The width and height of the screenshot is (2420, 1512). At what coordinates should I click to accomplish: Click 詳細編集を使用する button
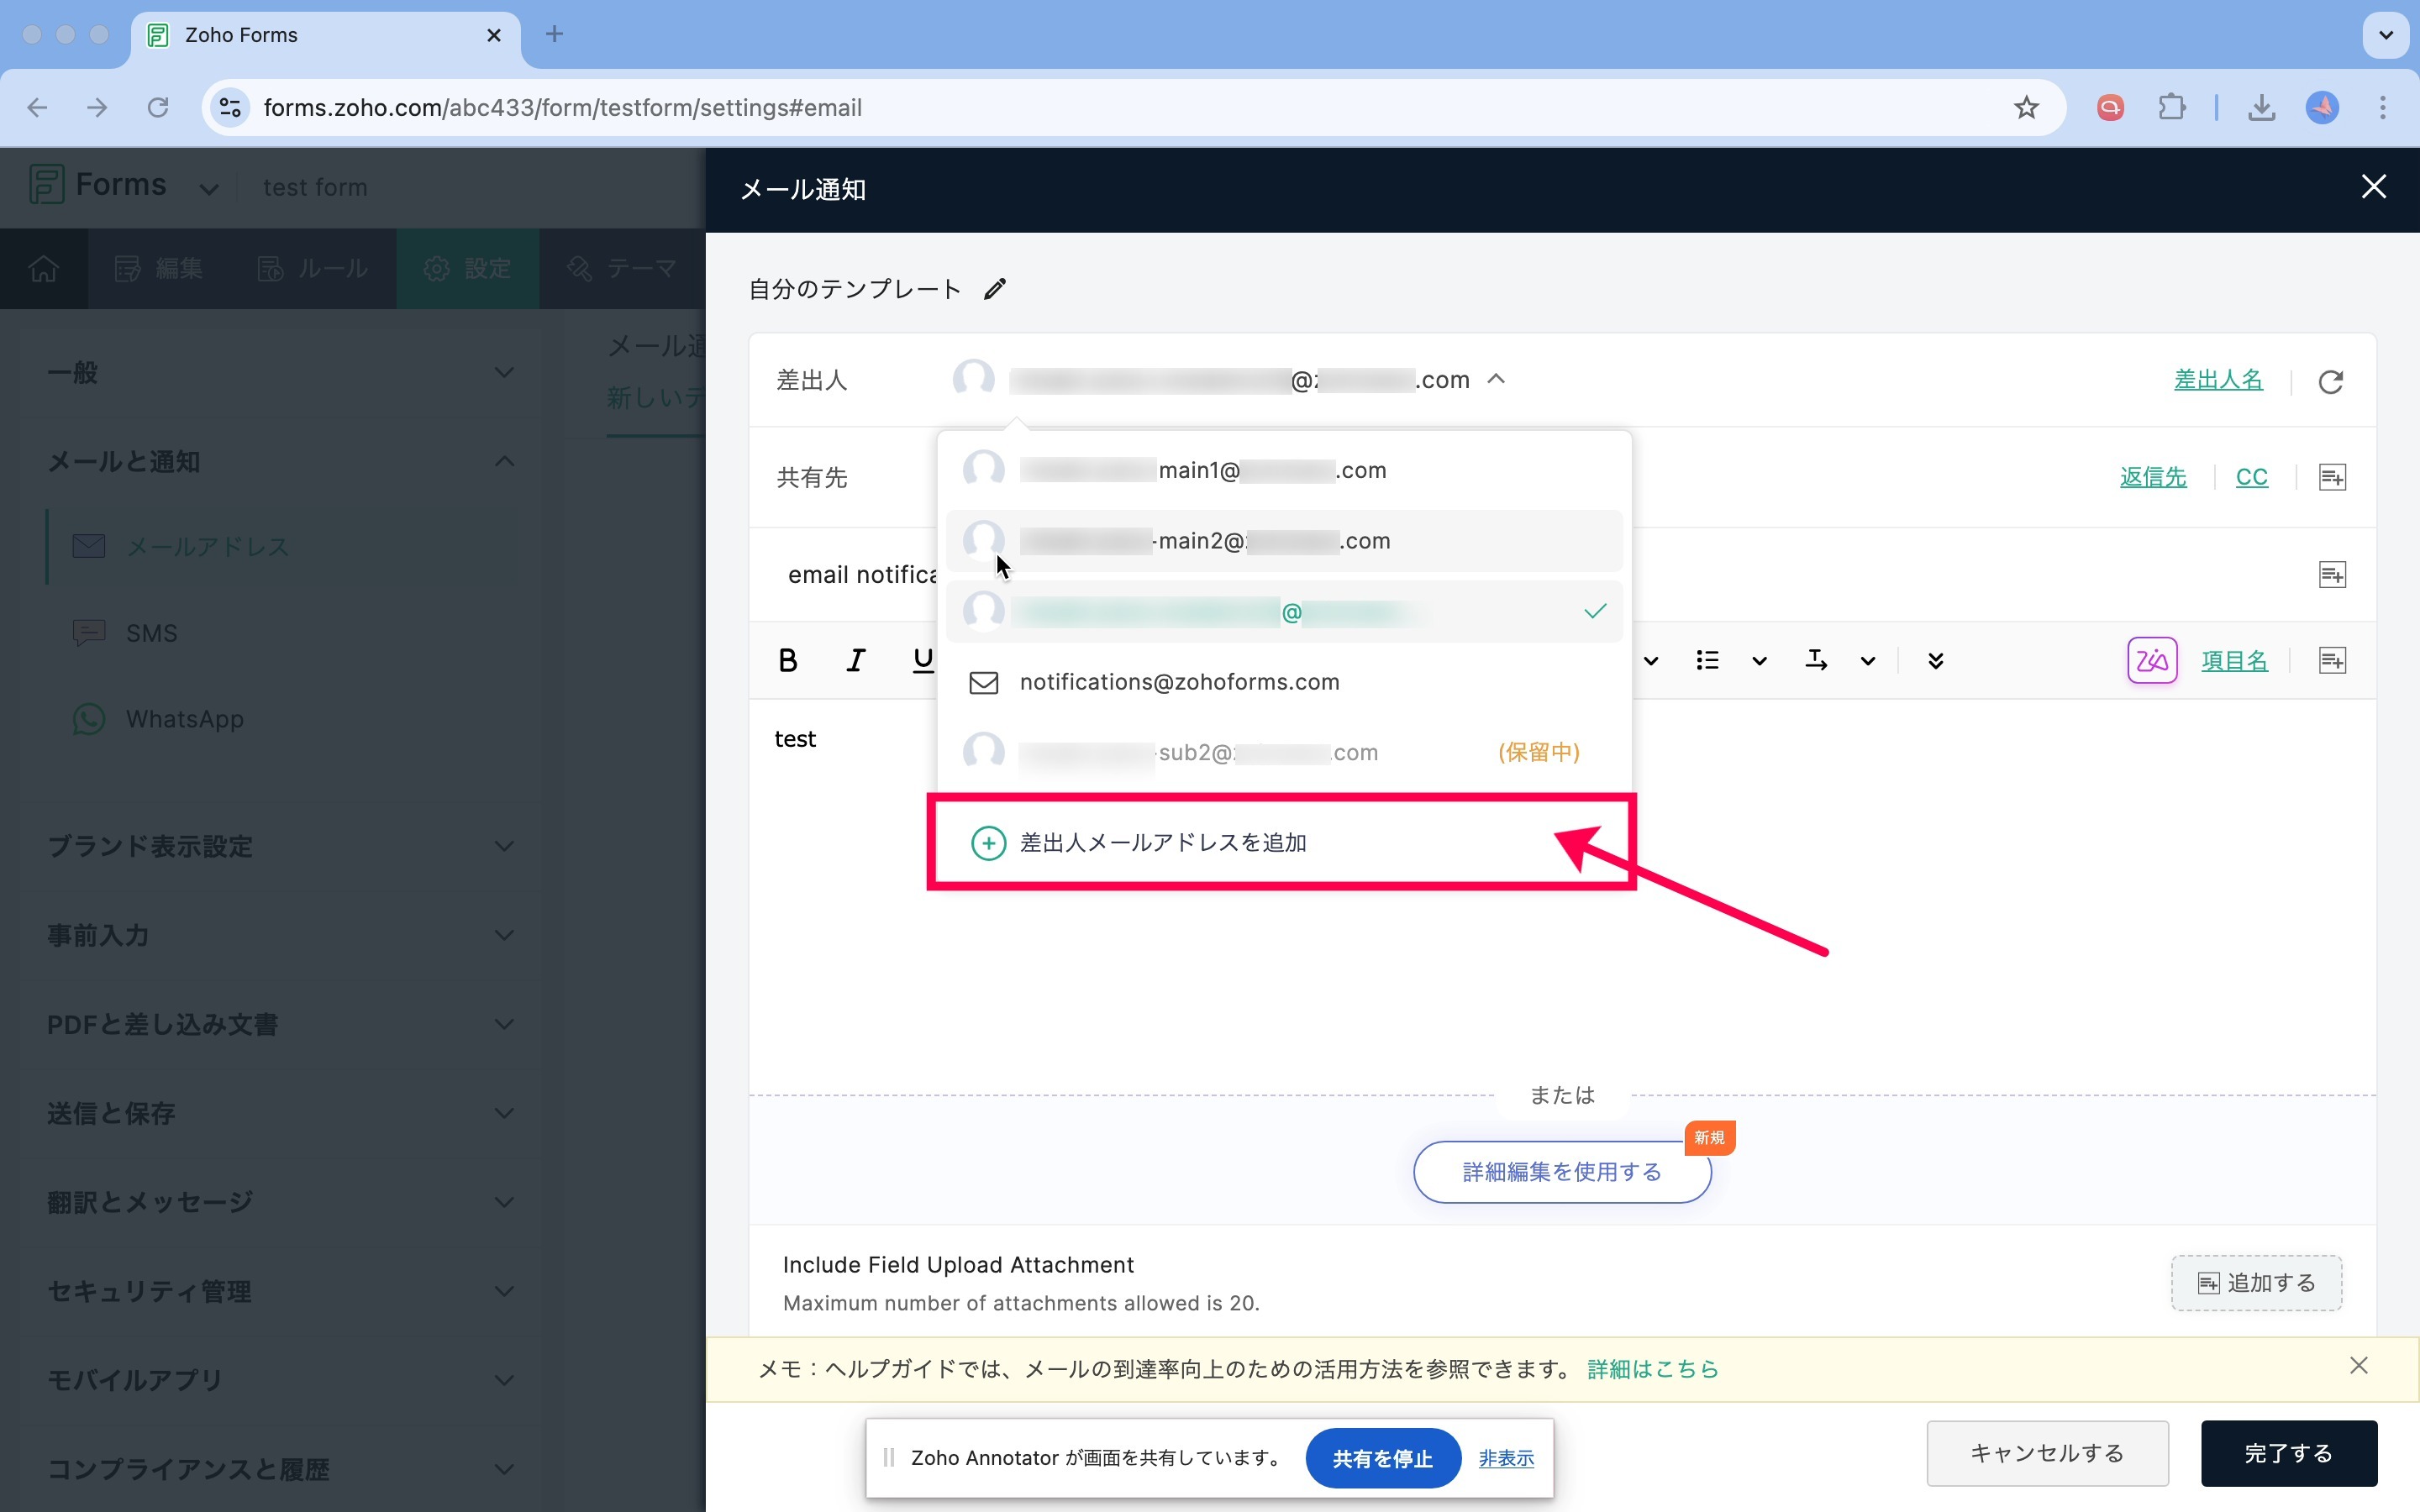coord(1561,1172)
